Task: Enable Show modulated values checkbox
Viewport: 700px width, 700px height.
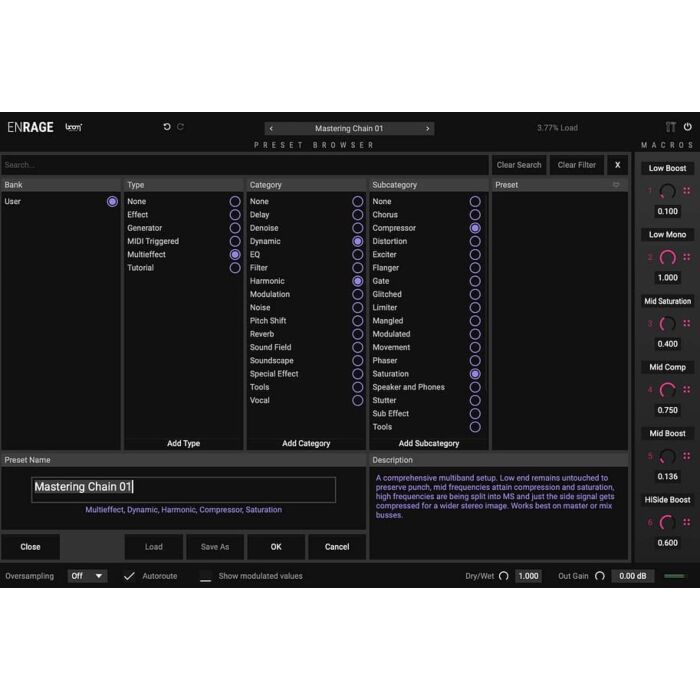Action: pos(205,576)
